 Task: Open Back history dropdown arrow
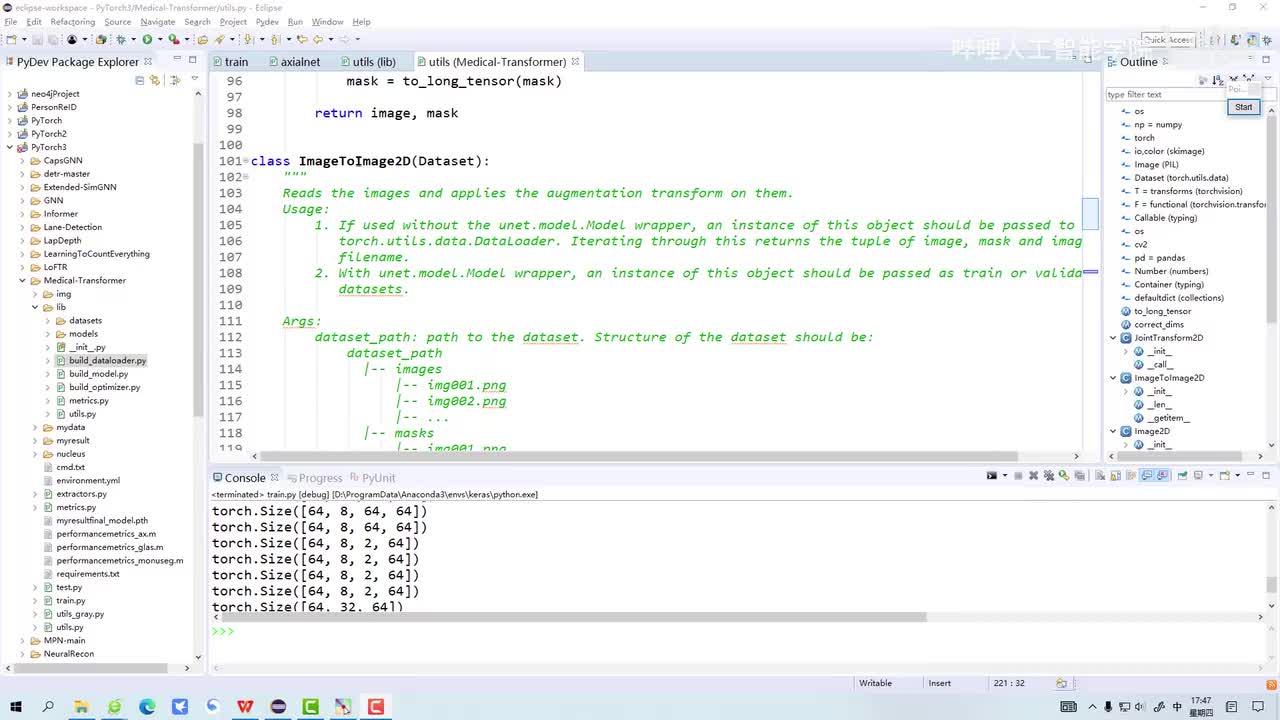[329, 40]
